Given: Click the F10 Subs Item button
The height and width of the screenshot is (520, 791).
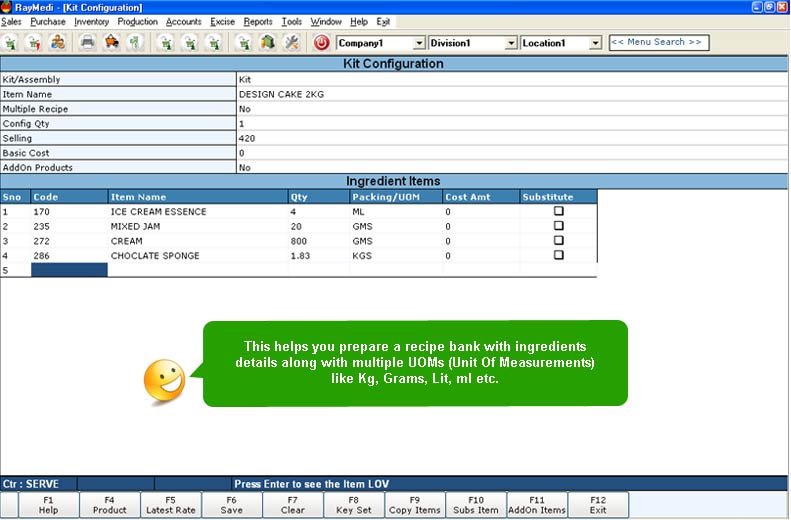Looking at the screenshot, I should tap(476, 505).
